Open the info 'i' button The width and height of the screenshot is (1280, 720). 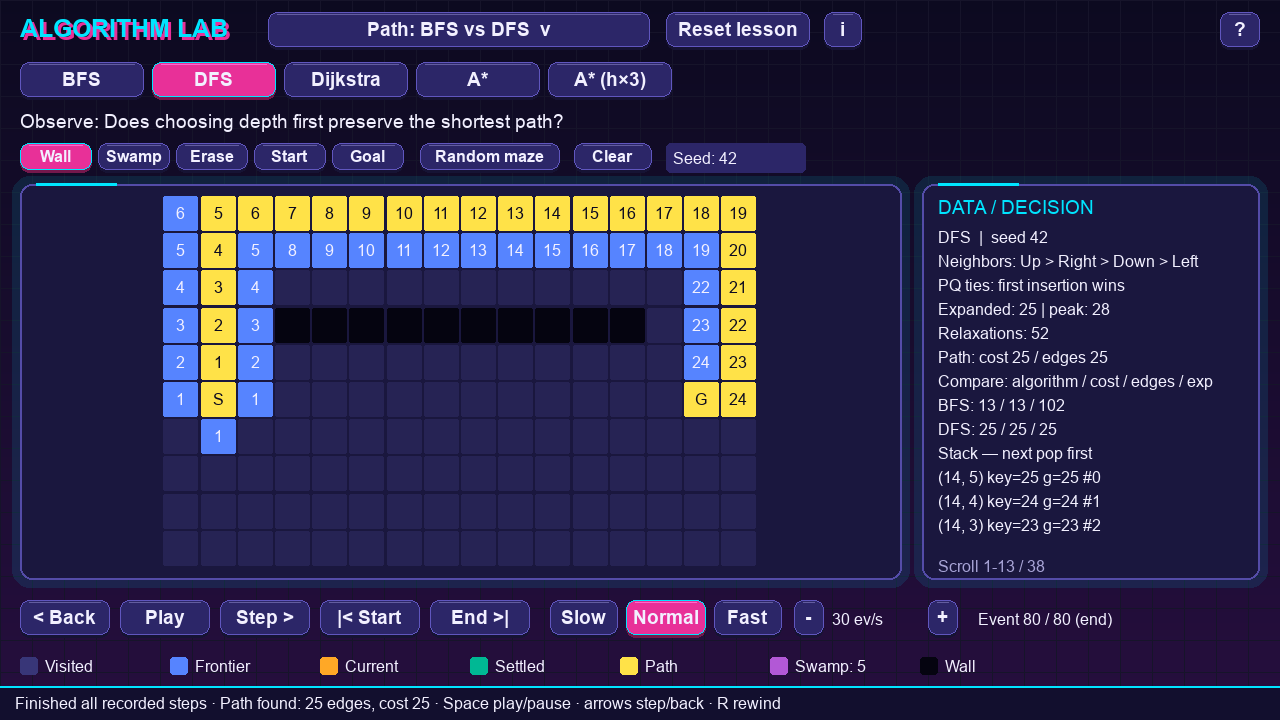(x=843, y=30)
